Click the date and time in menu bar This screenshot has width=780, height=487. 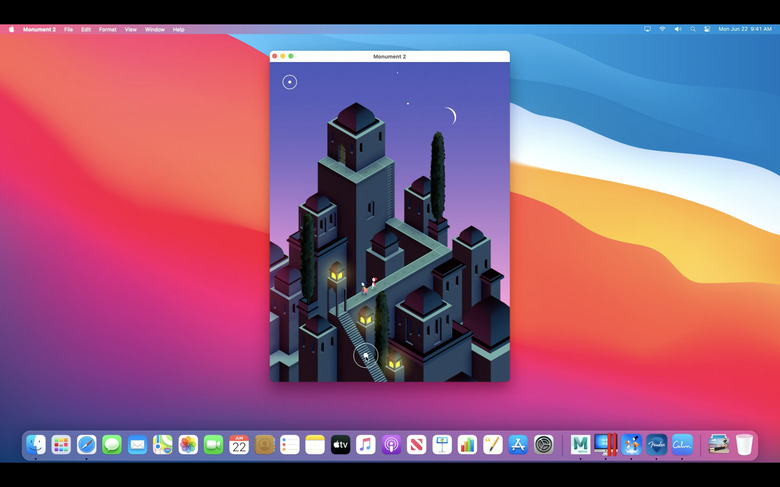point(745,29)
